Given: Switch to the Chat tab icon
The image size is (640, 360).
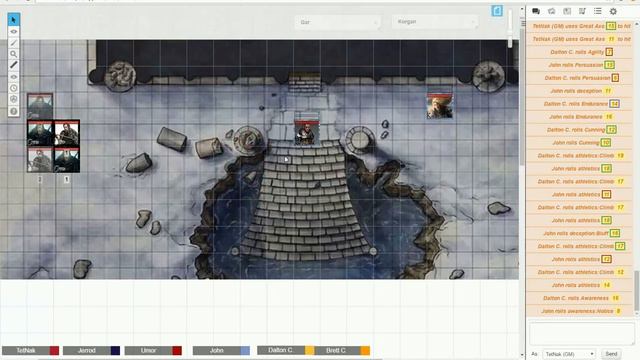Looking at the screenshot, I should point(536,11).
